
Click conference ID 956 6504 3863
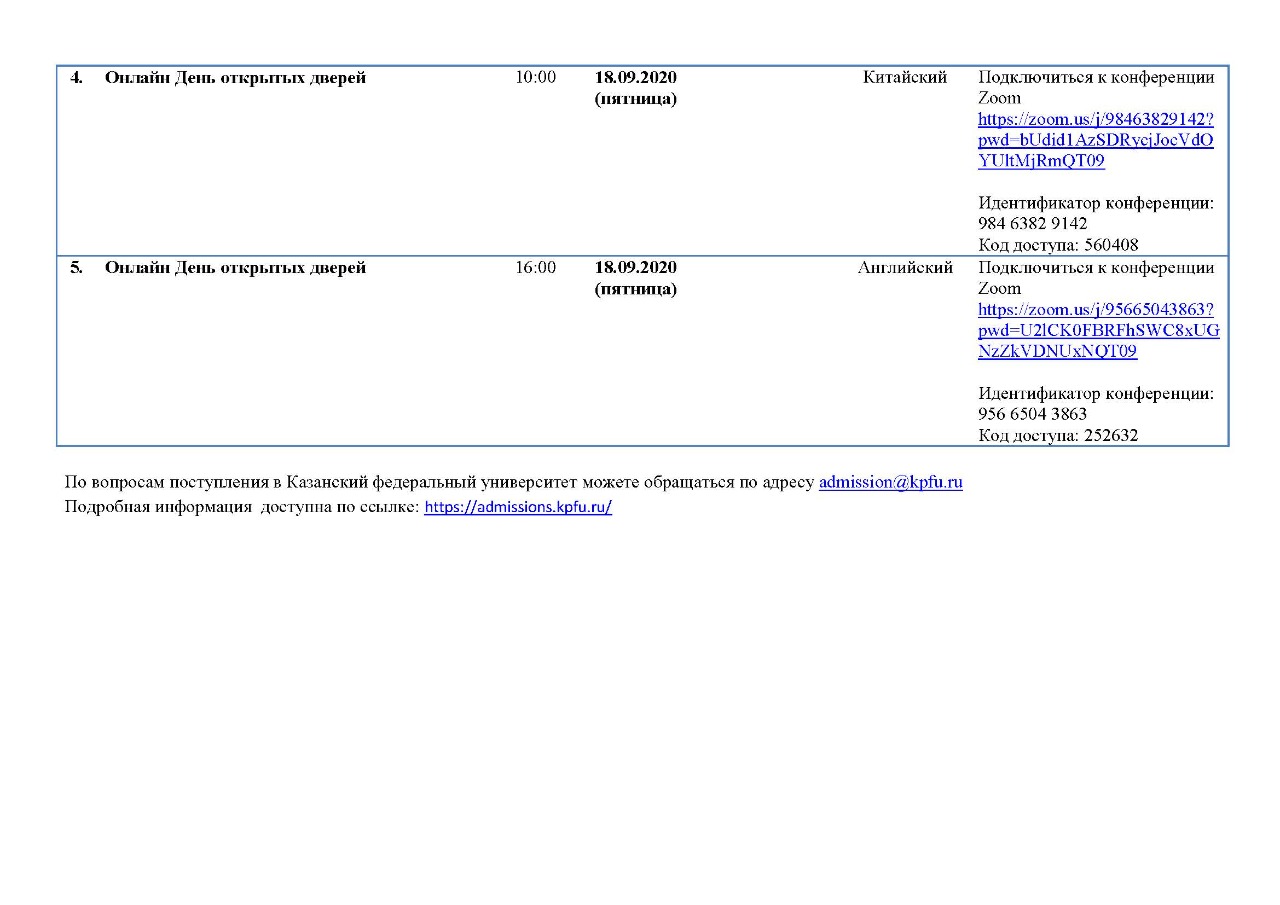point(1032,414)
